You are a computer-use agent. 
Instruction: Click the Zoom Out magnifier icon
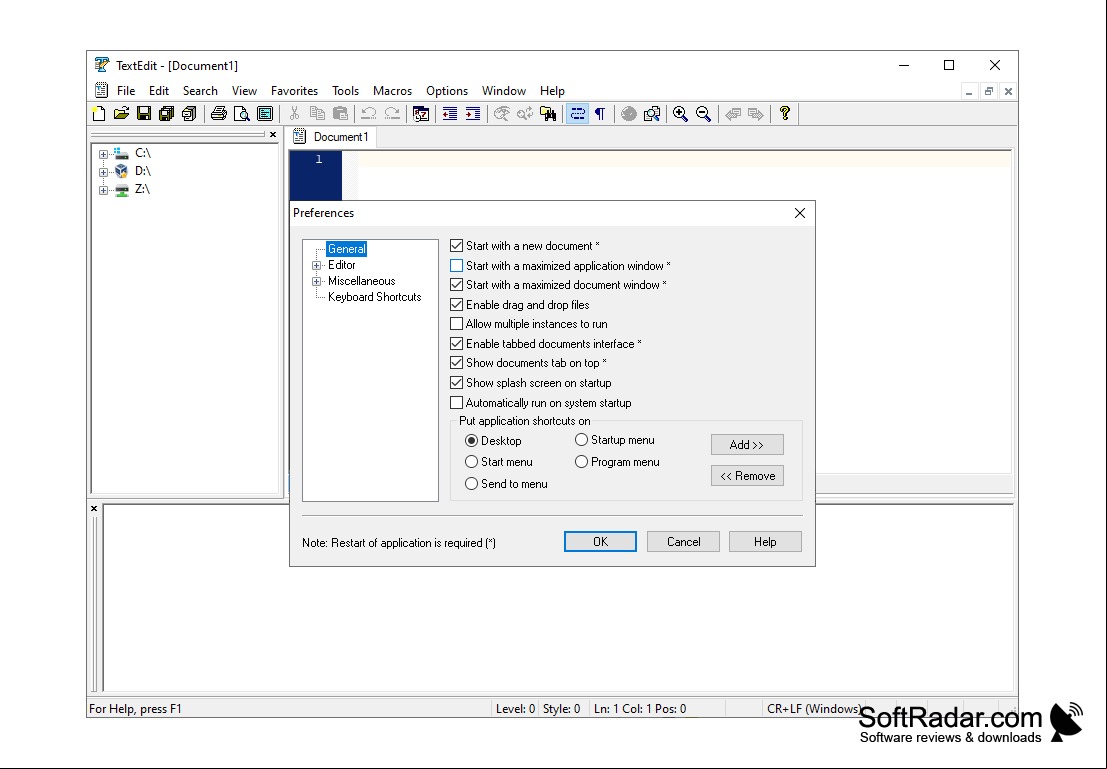[703, 114]
